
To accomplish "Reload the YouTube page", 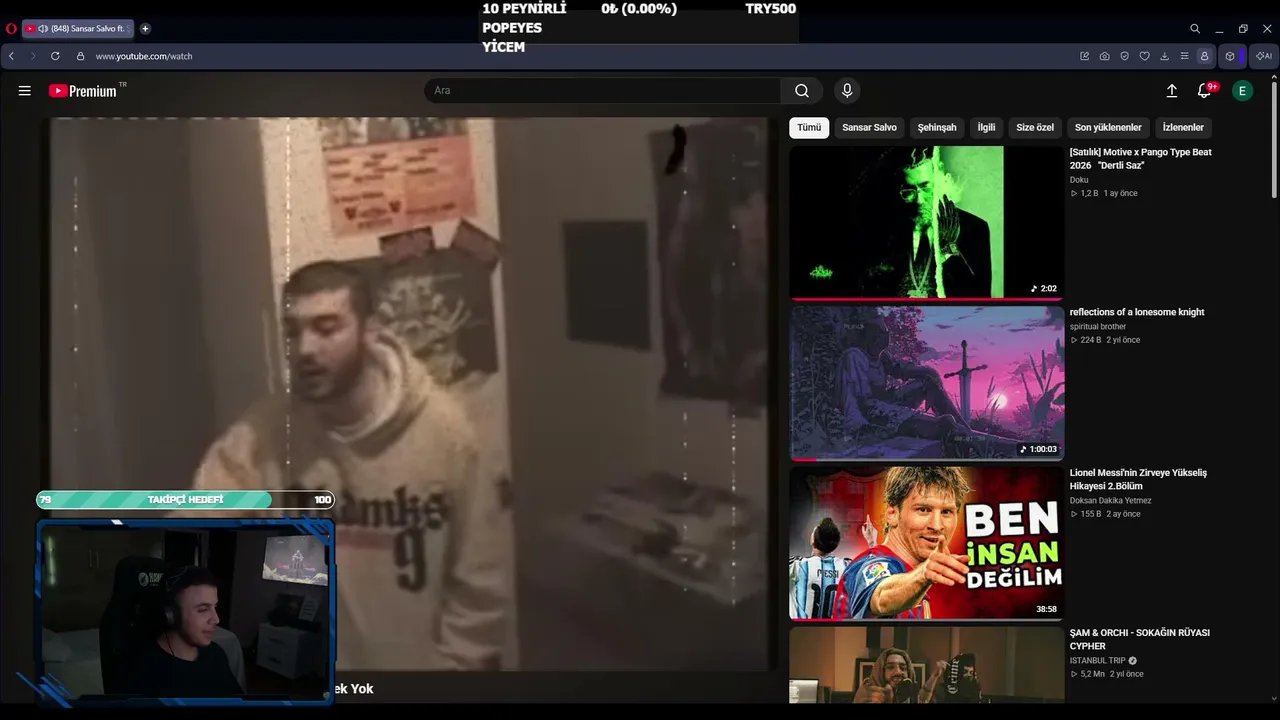I will point(55,56).
